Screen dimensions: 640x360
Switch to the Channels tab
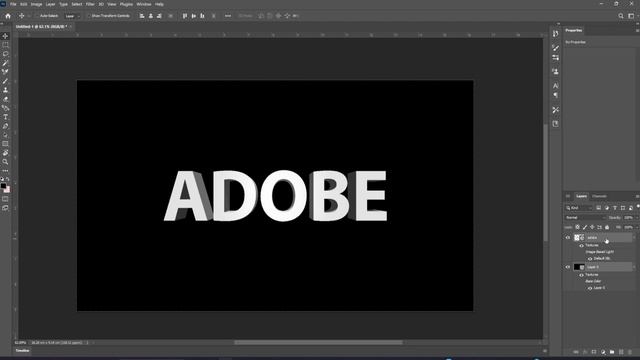(599, 196)
